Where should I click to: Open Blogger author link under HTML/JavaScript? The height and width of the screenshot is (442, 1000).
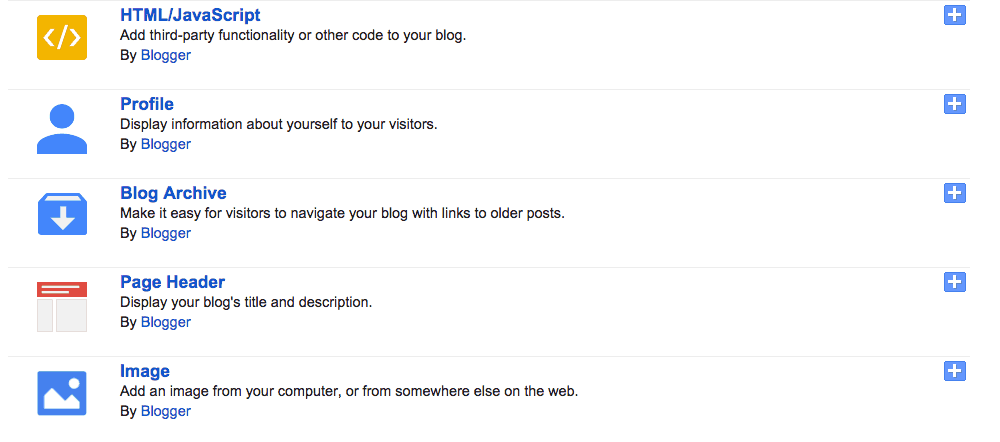coord(166,55)
